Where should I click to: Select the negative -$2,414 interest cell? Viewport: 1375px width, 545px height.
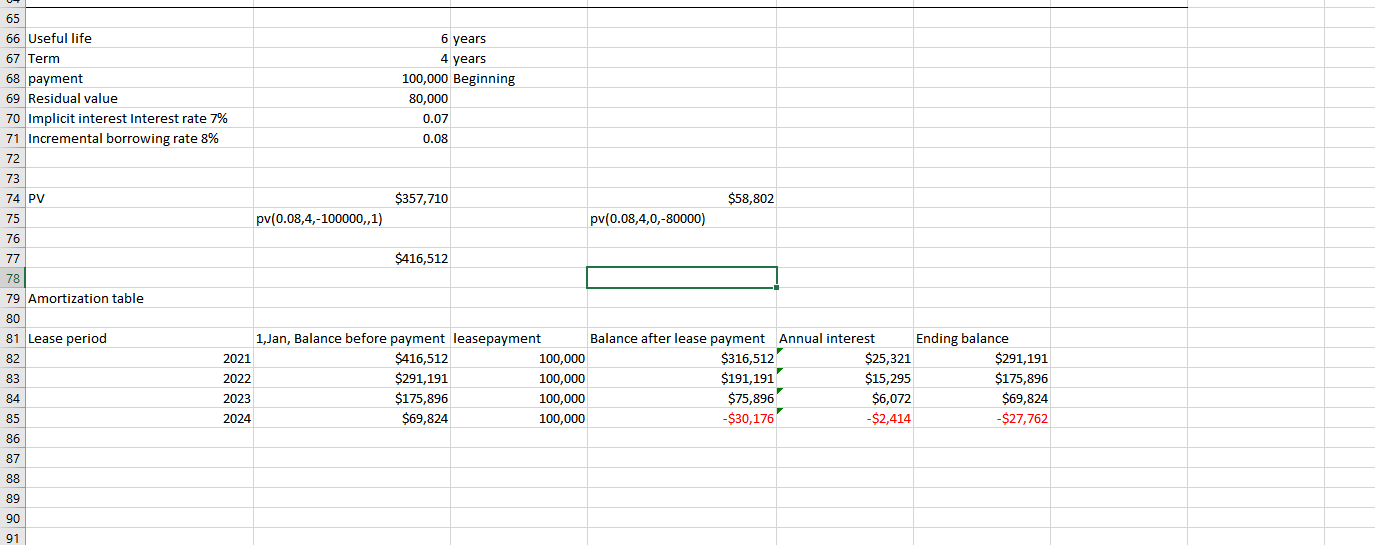point(845,418)
